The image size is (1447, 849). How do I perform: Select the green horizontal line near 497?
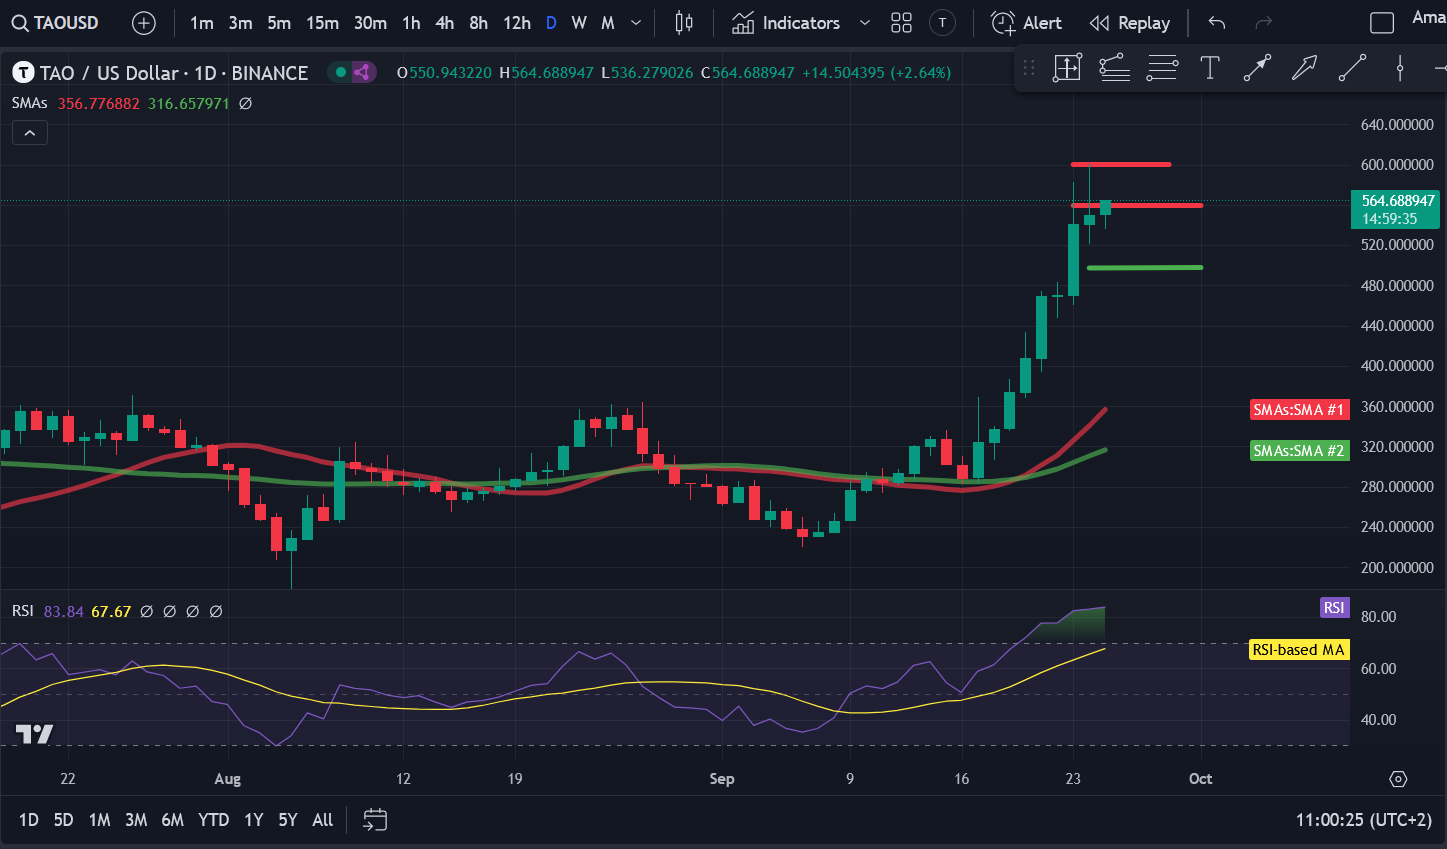point(1144,267)
